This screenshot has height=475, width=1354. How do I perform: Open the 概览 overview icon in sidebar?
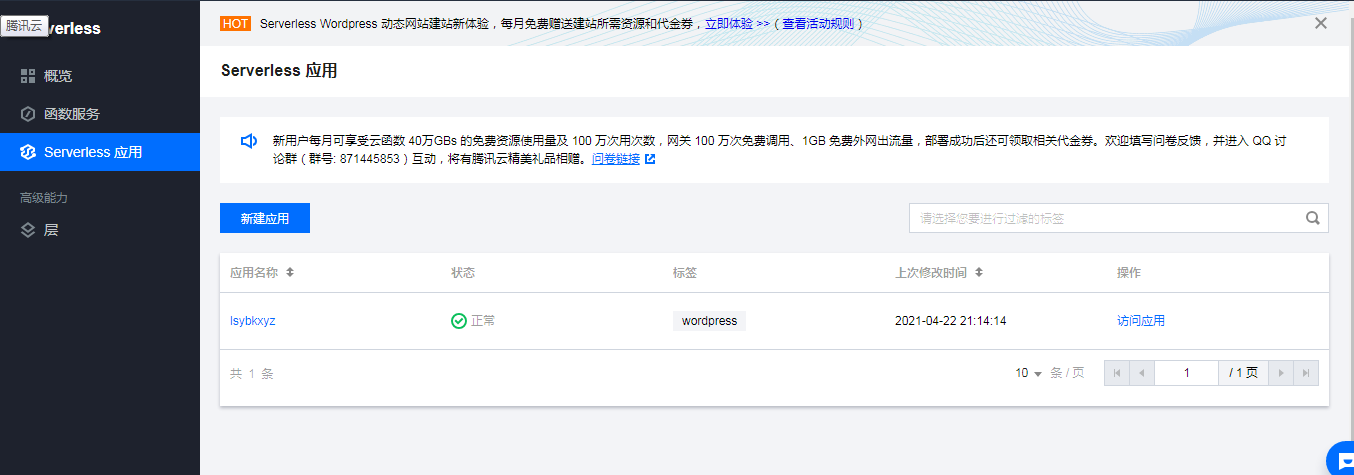(x=28, y=76)
